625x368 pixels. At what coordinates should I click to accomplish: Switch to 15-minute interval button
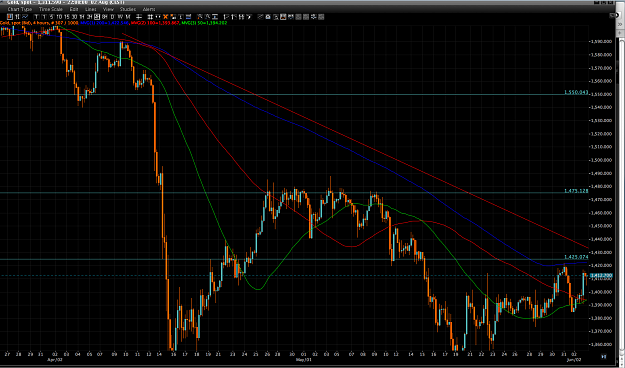coord(67,16)
